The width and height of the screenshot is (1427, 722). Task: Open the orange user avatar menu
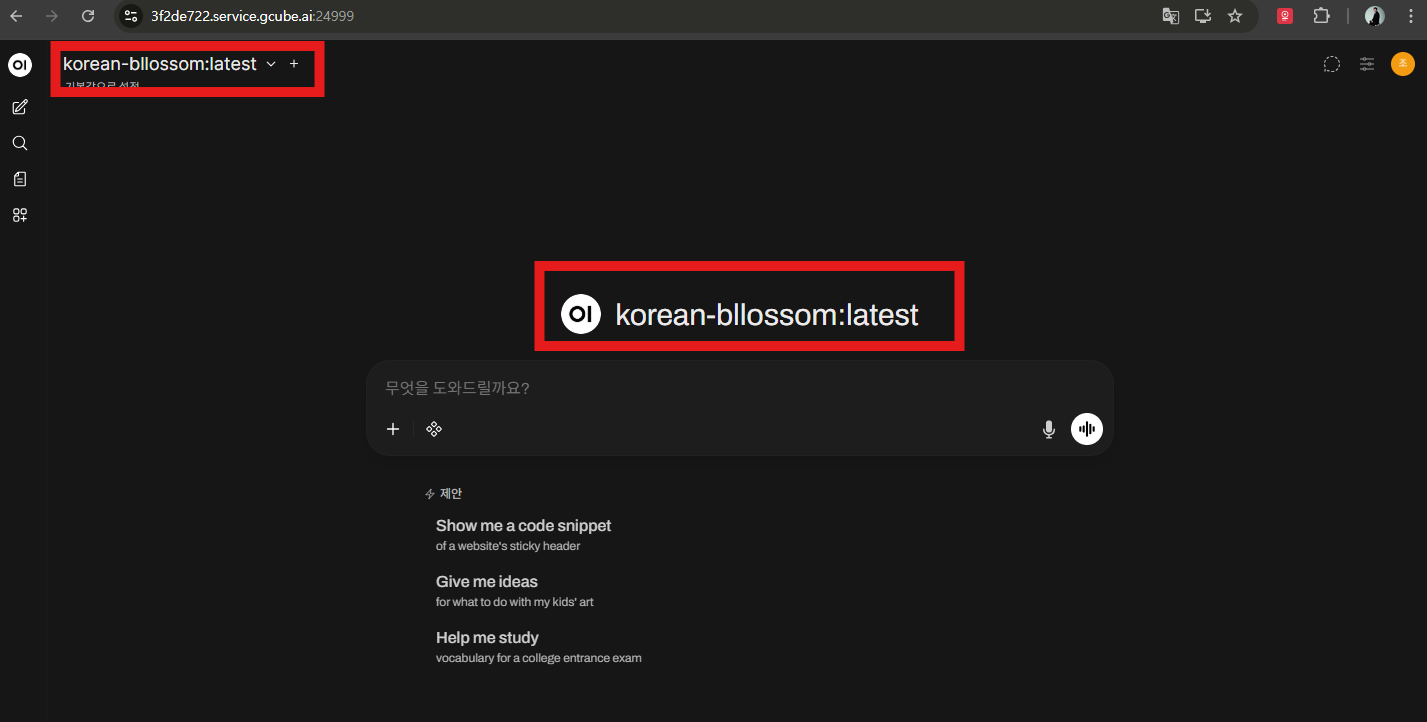pyautogui.click(x=1402, y=64)
